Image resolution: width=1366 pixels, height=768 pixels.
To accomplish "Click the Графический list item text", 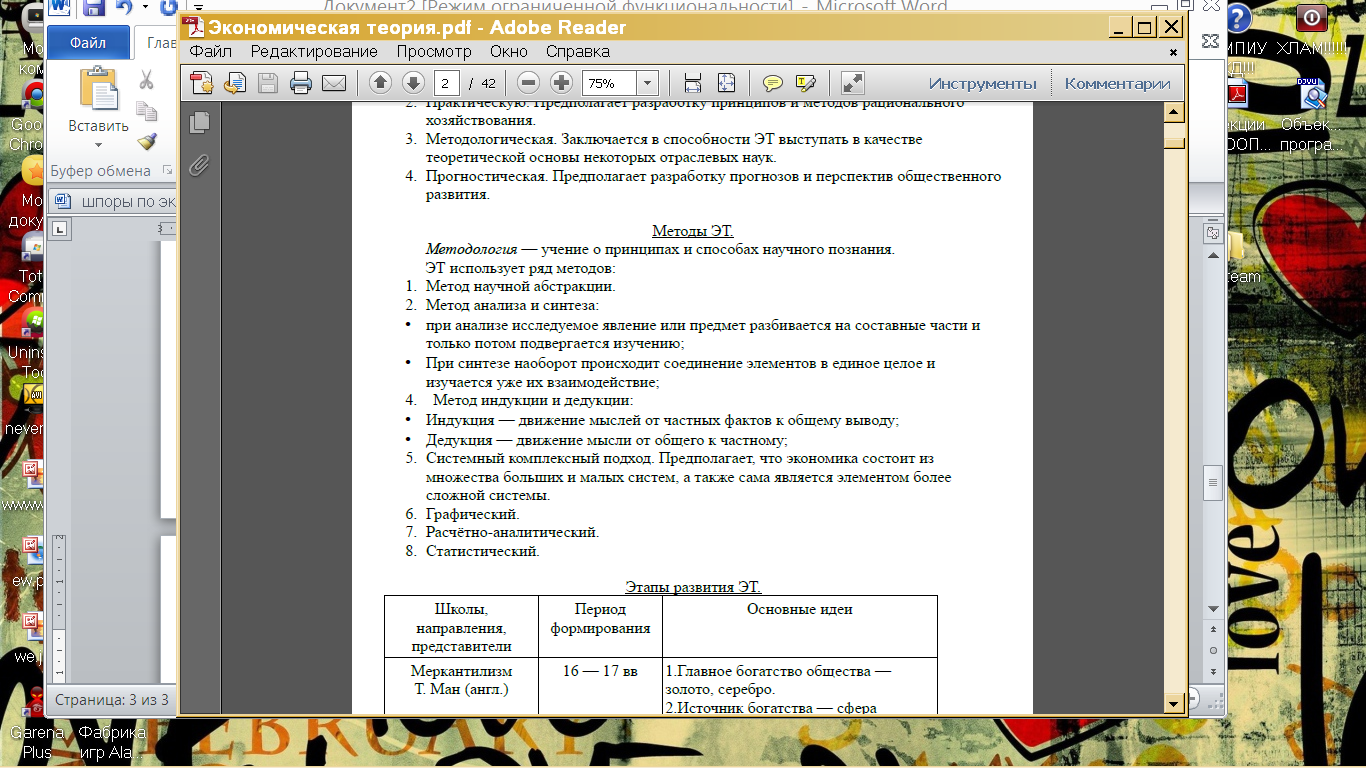I will point(473,514).
